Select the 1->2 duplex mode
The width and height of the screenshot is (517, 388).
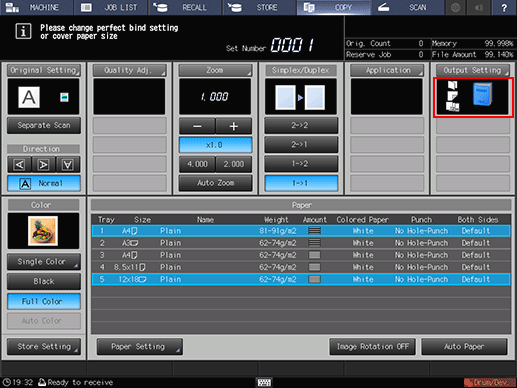point(301,164)
